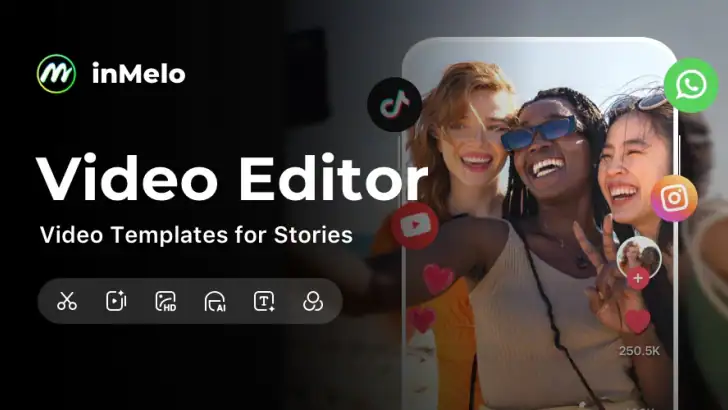Click "Video Templates for Stories" subtitle
This screenshot has width=728, height=410.
[x=196, y=234]
